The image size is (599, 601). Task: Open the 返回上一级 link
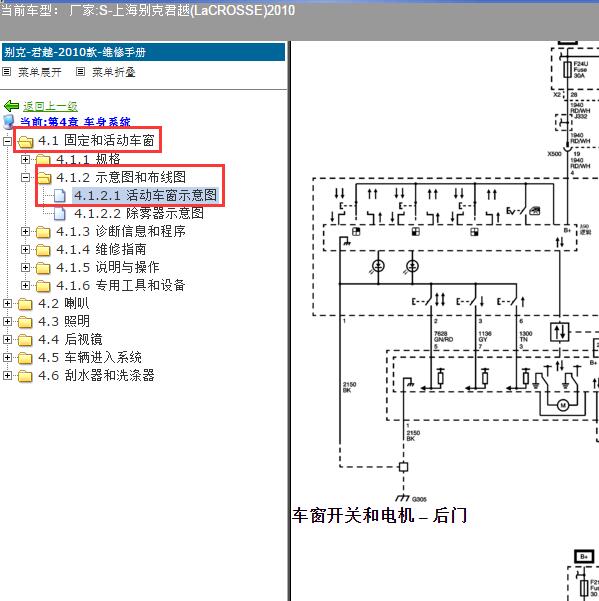(x=50, y=106)
